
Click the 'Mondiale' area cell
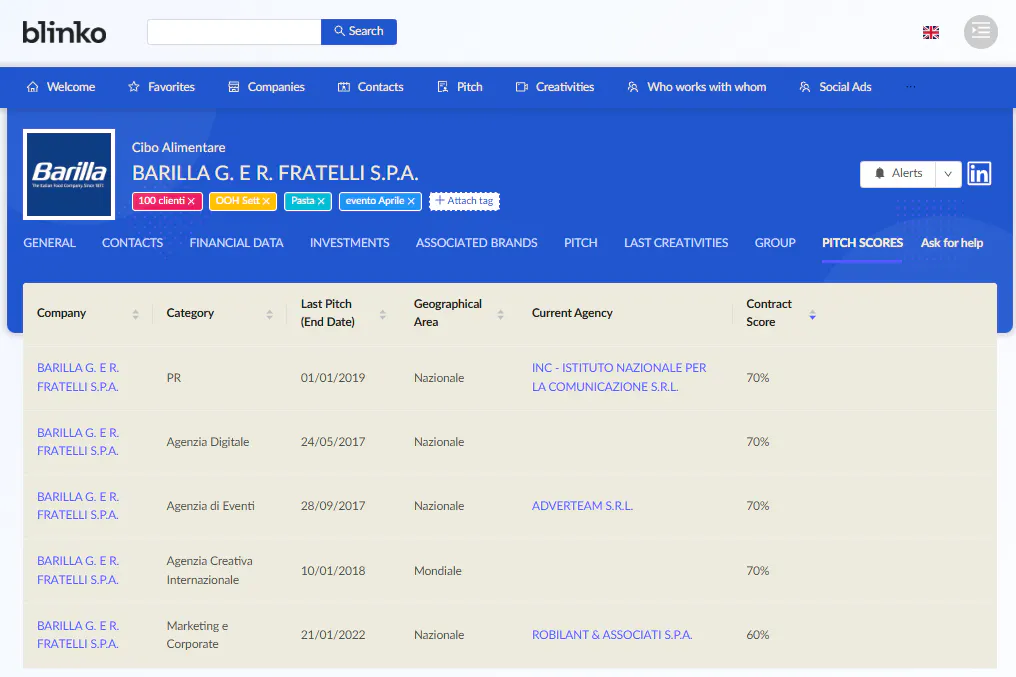[x=438, y=571]
